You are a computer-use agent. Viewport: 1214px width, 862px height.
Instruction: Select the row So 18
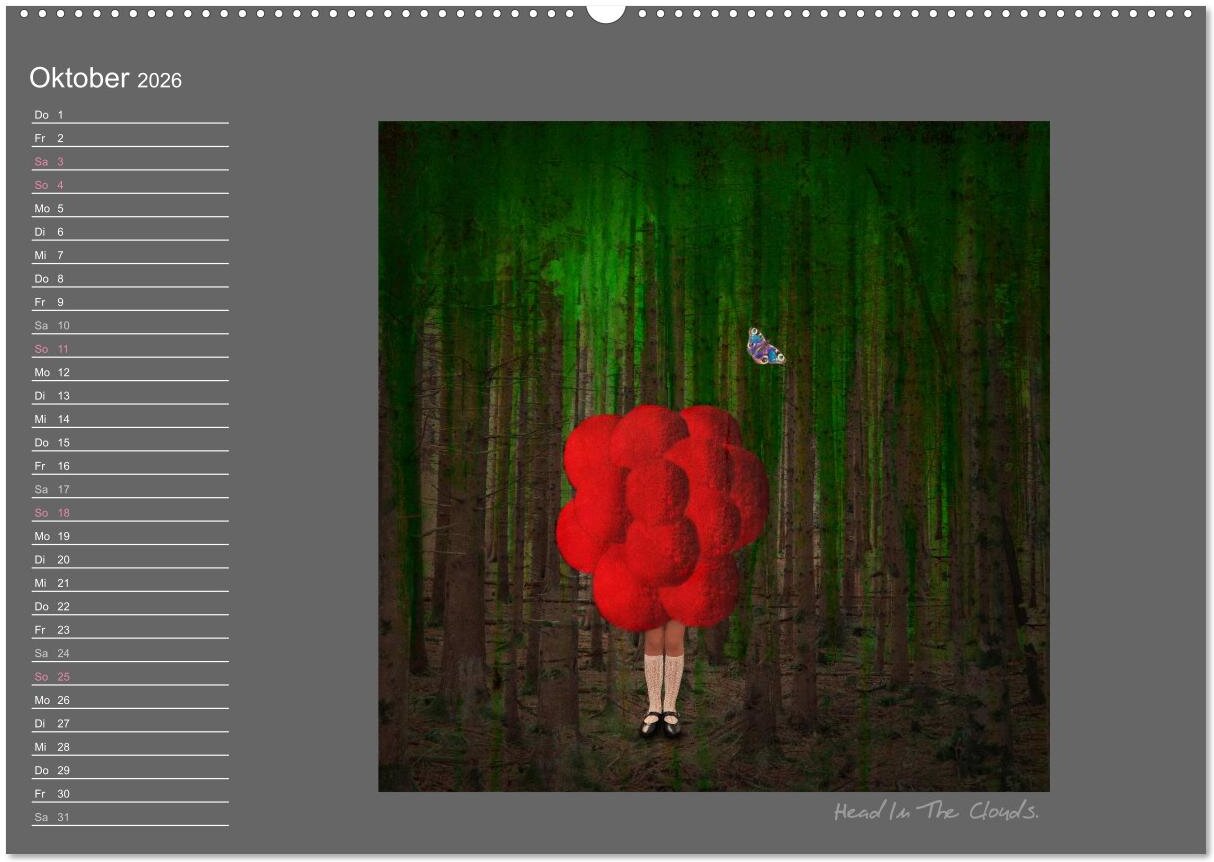[130, 512]
